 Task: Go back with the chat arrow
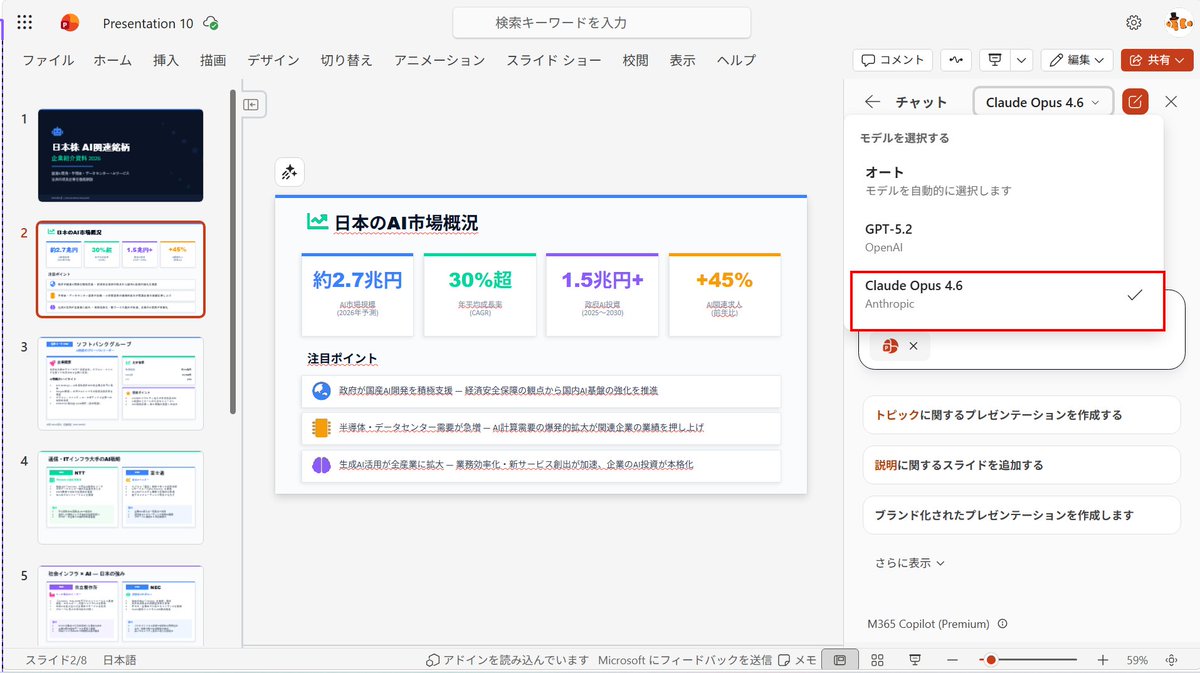873,101
